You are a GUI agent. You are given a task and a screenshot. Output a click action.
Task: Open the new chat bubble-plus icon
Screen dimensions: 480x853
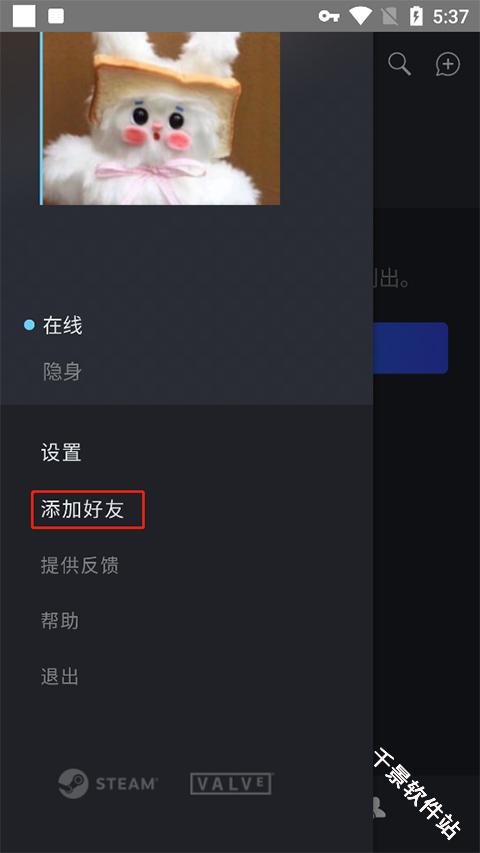[x=448, y=64]
